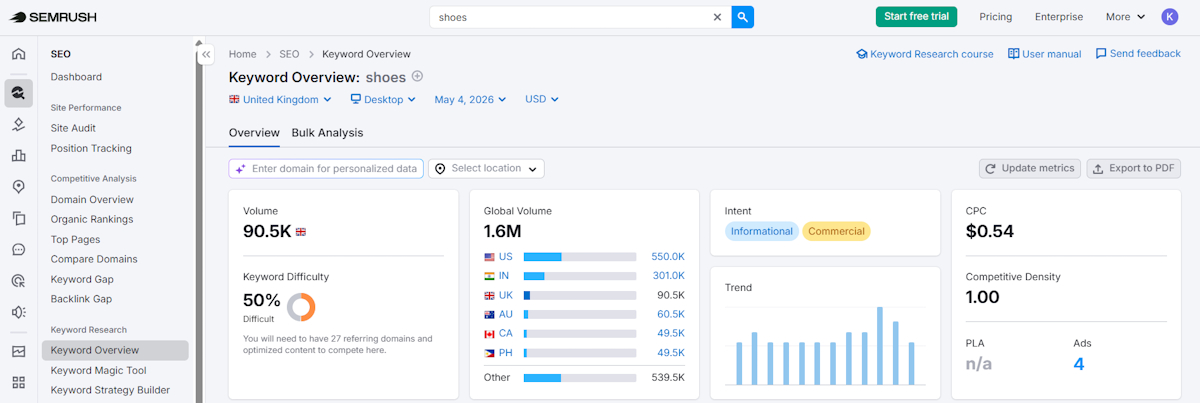This screenshot has width=1200, height=403.
Task: Open the PH global volume link
Action: pyautogui.click(x=670, y=353)
